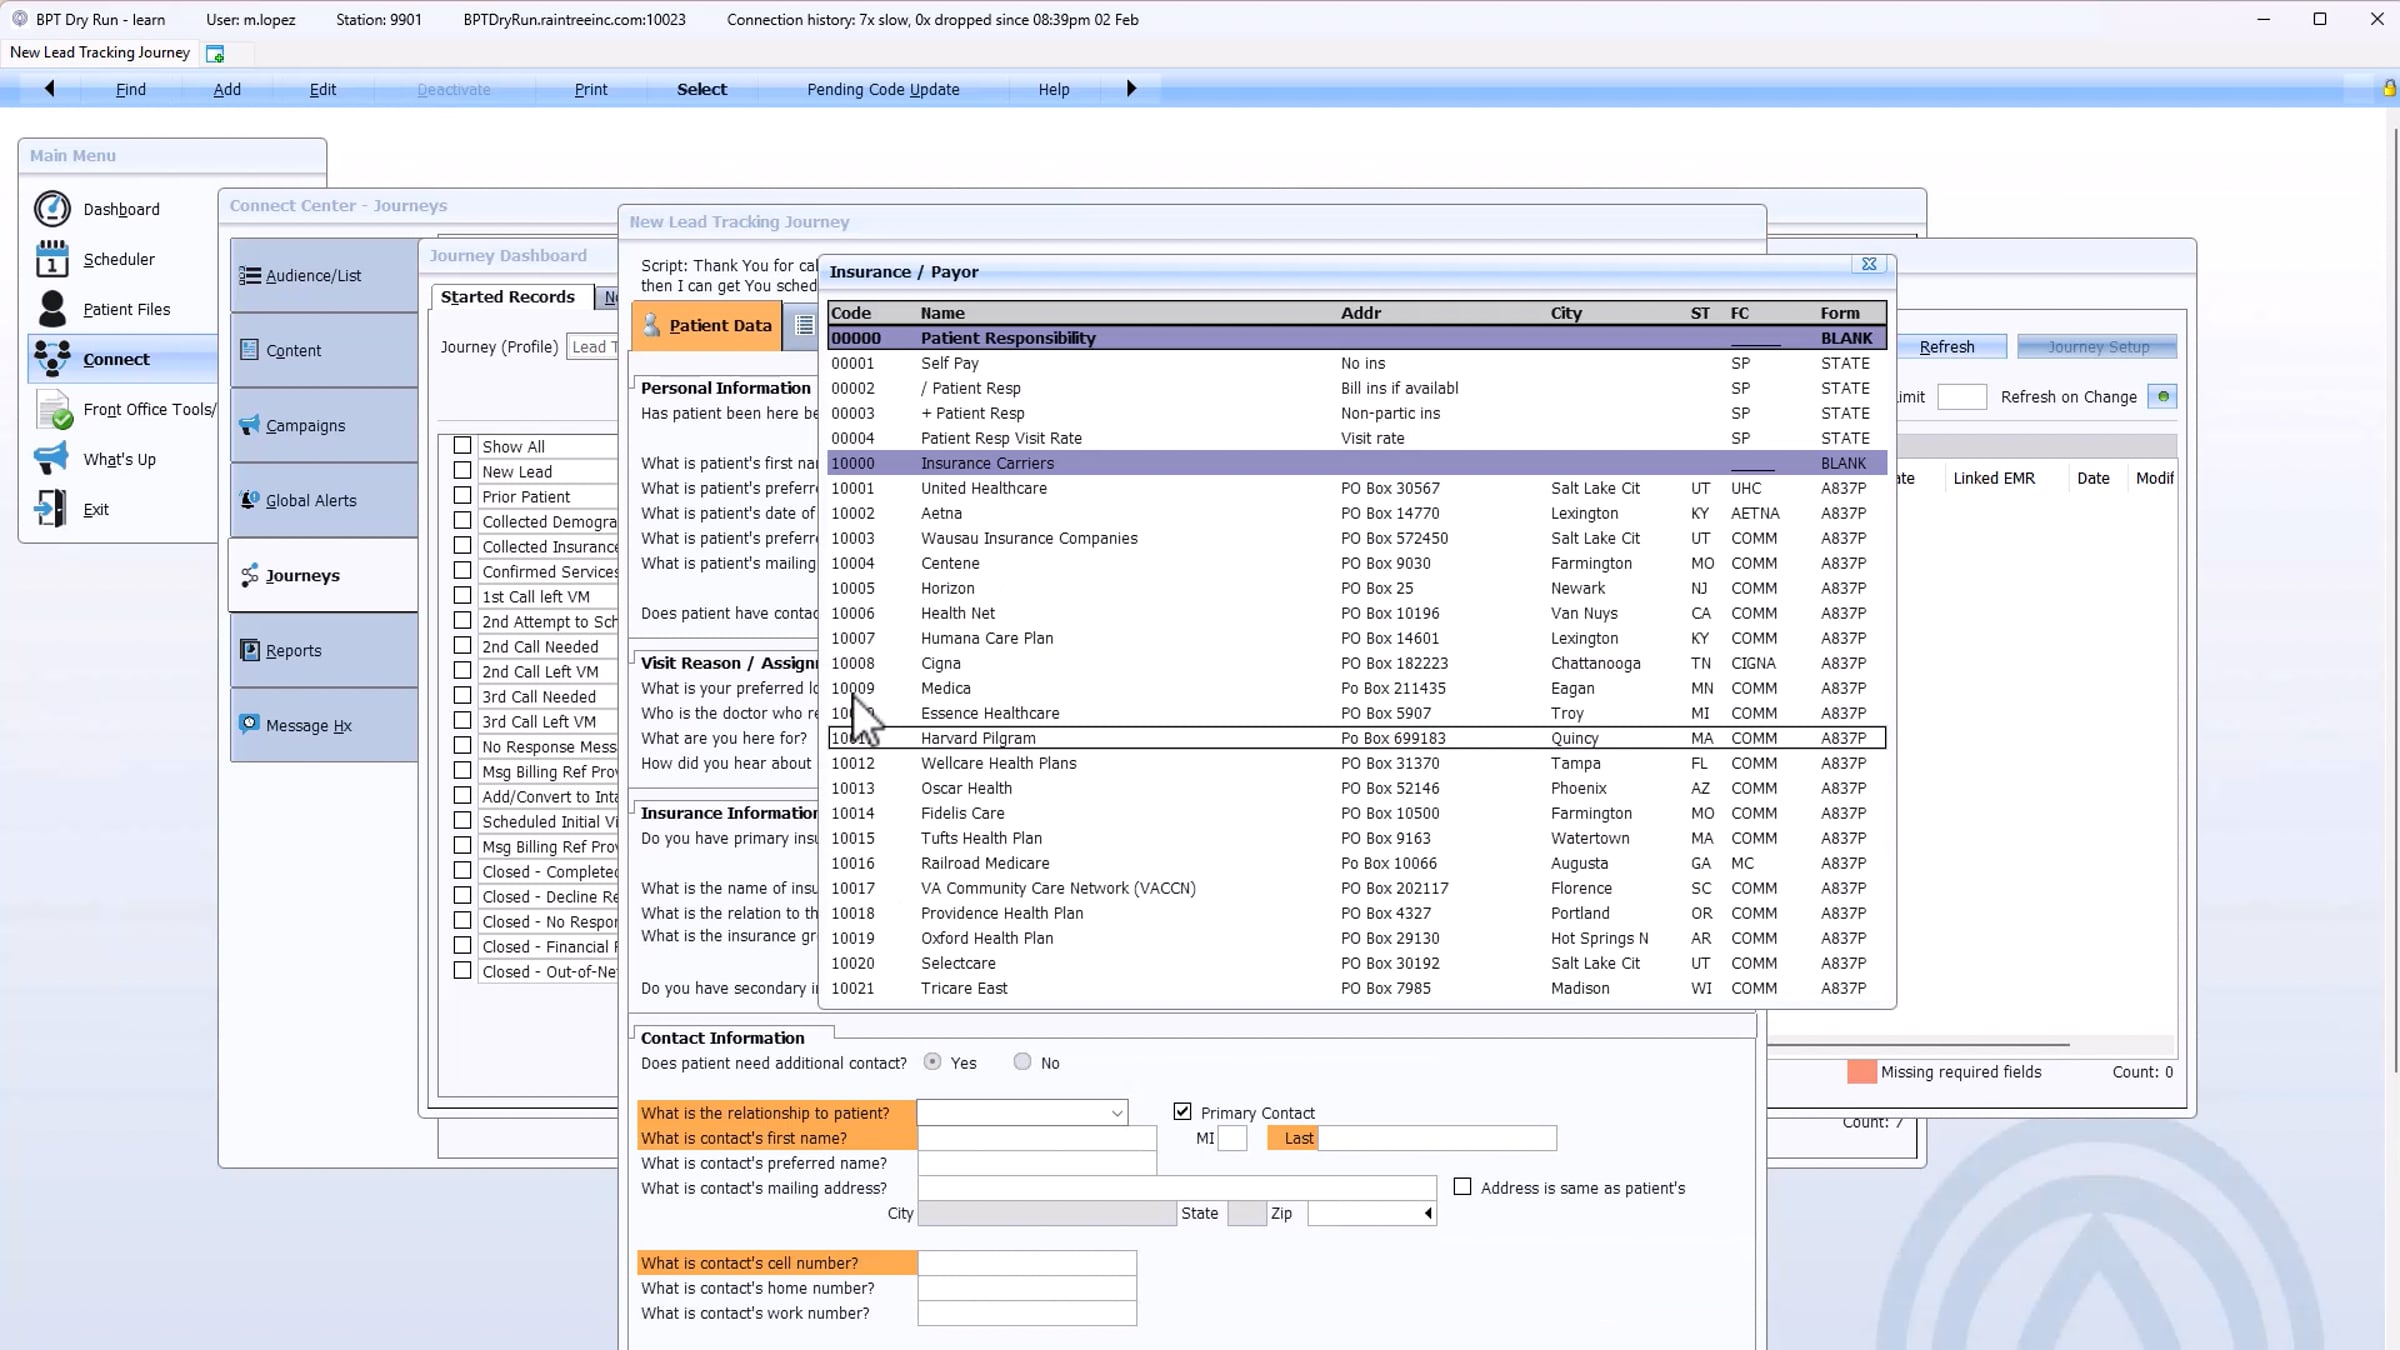Click the Select menu item
2400x1350 pixels.
(702, 89)
